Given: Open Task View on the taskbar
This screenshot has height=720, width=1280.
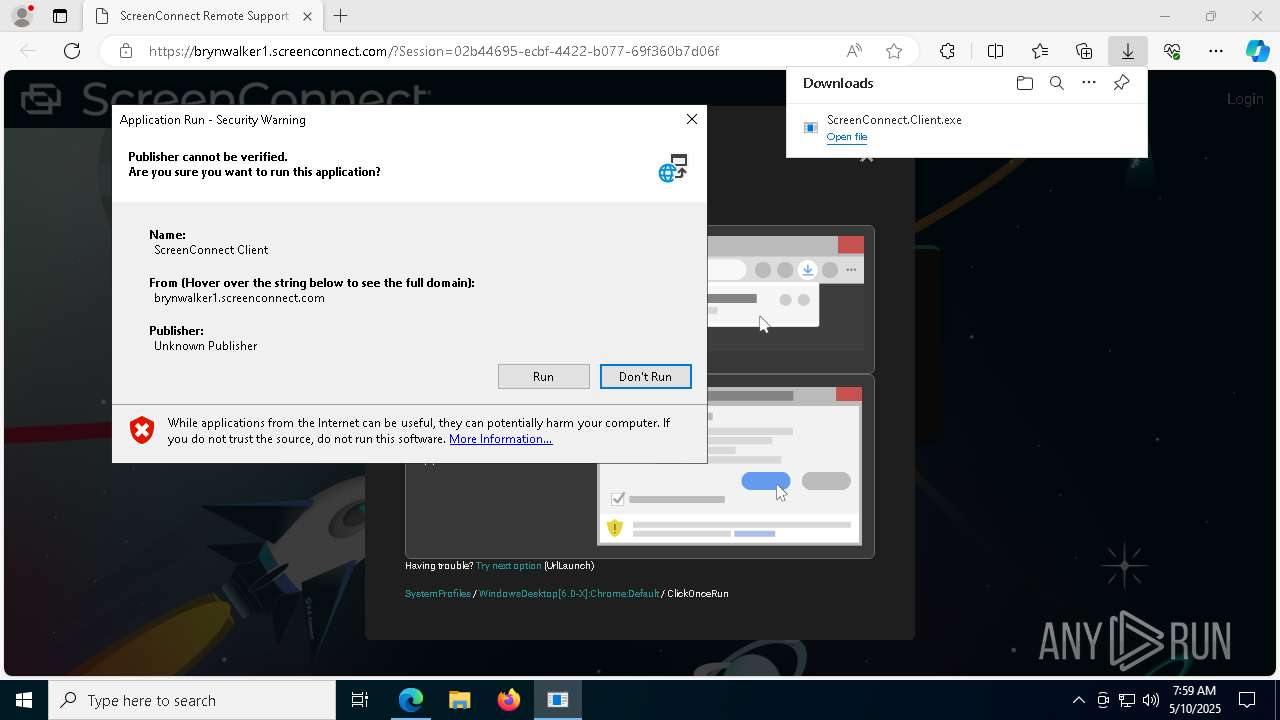Looking at the screenshot, I should (x=360, y=700).
